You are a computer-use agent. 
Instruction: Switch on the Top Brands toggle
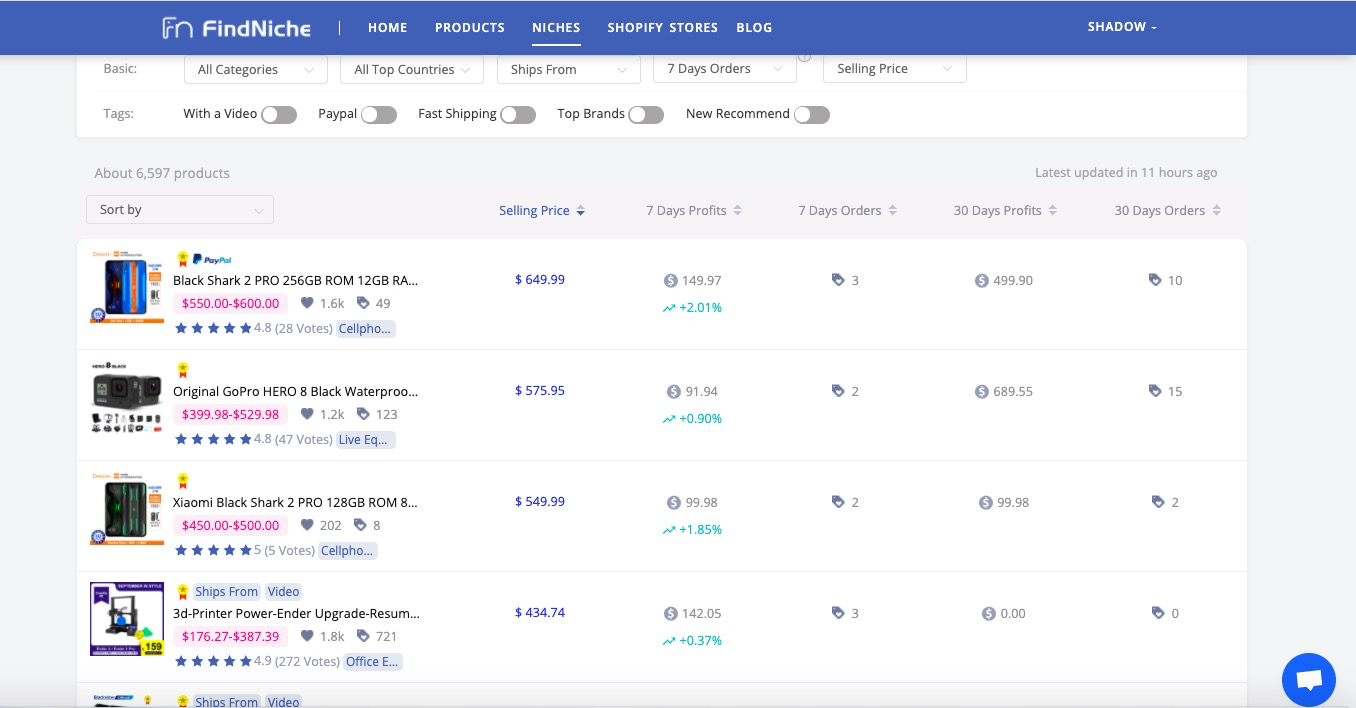646,115
